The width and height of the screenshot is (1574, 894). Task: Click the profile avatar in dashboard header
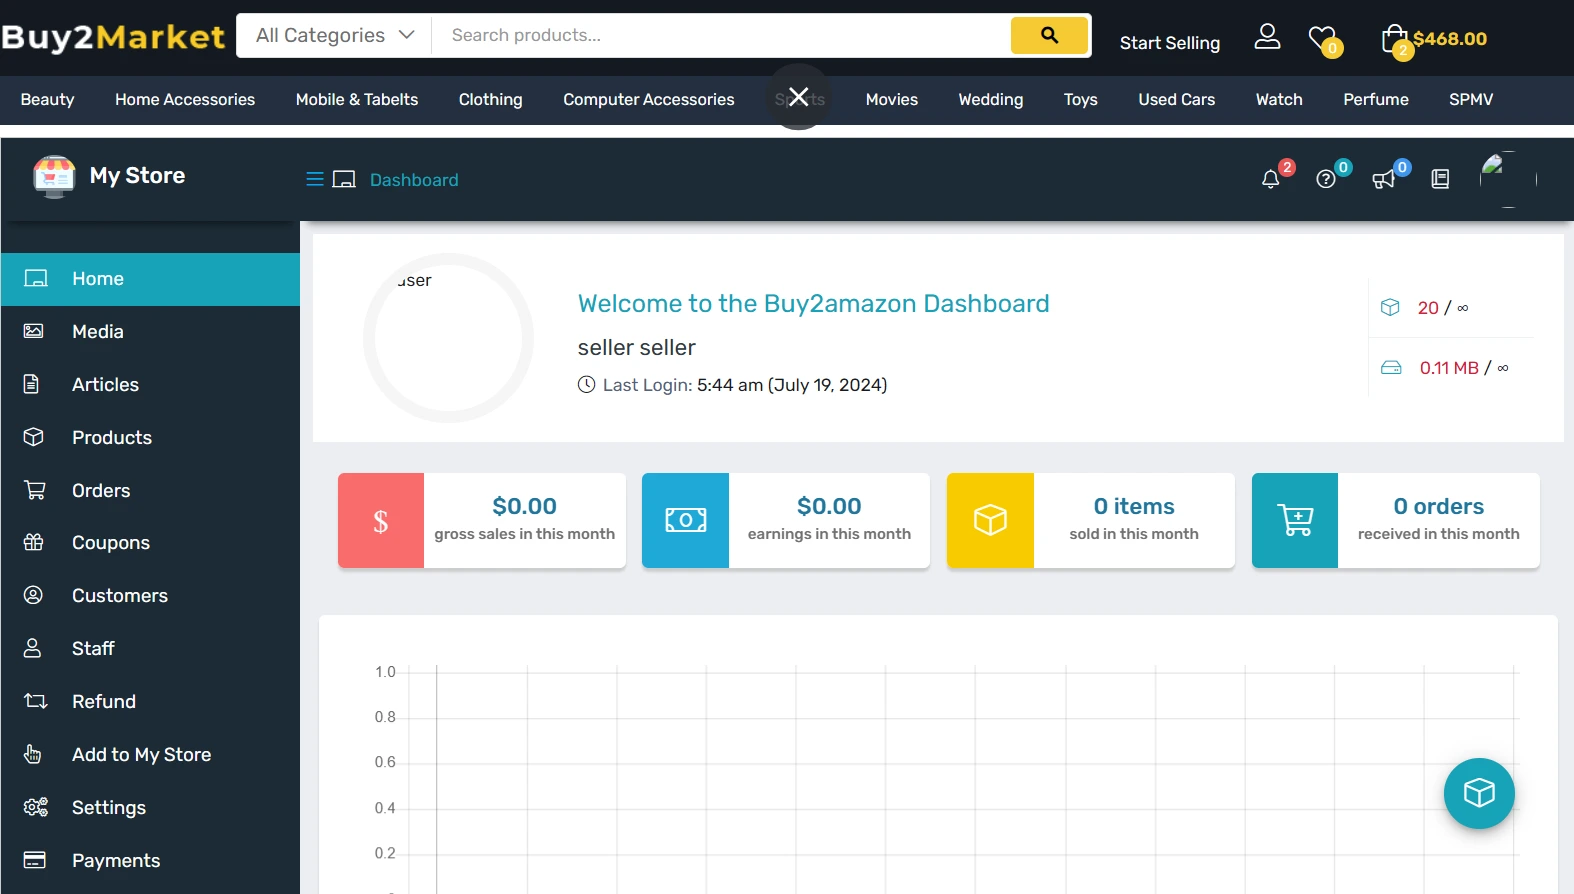coord(1508,179)
